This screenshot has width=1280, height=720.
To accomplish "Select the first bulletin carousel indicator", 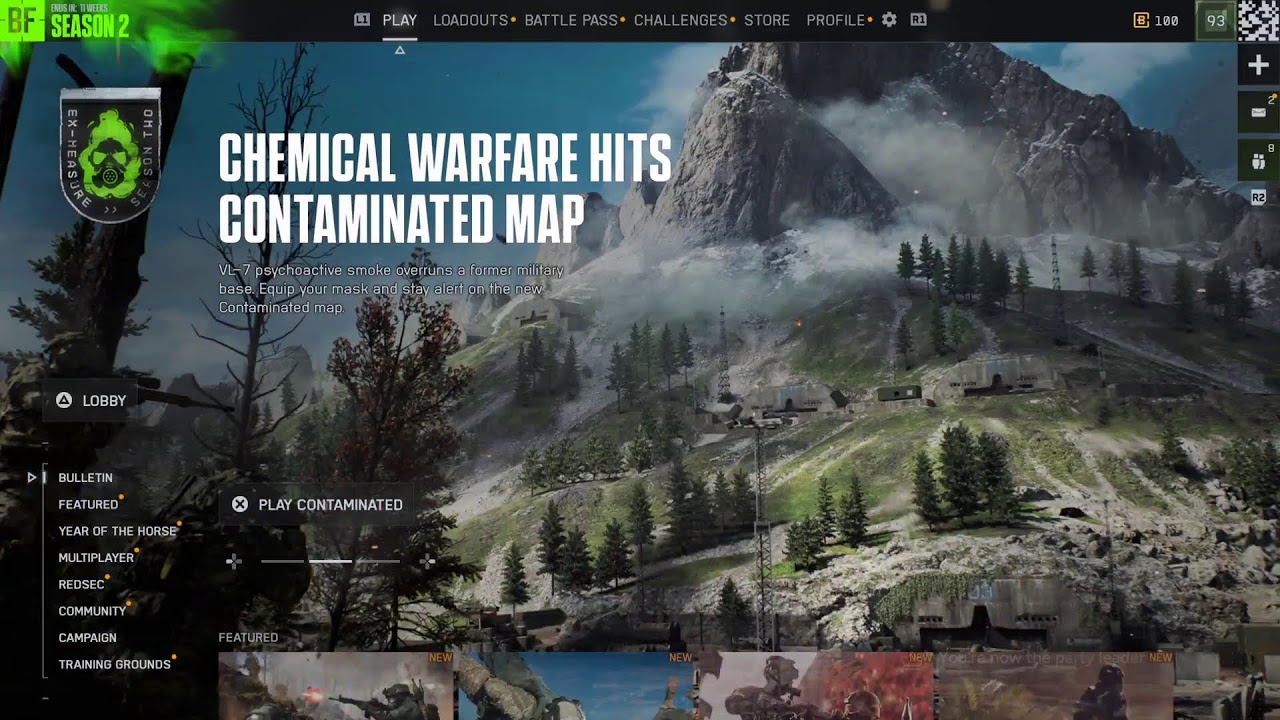I will click(282, 562).
